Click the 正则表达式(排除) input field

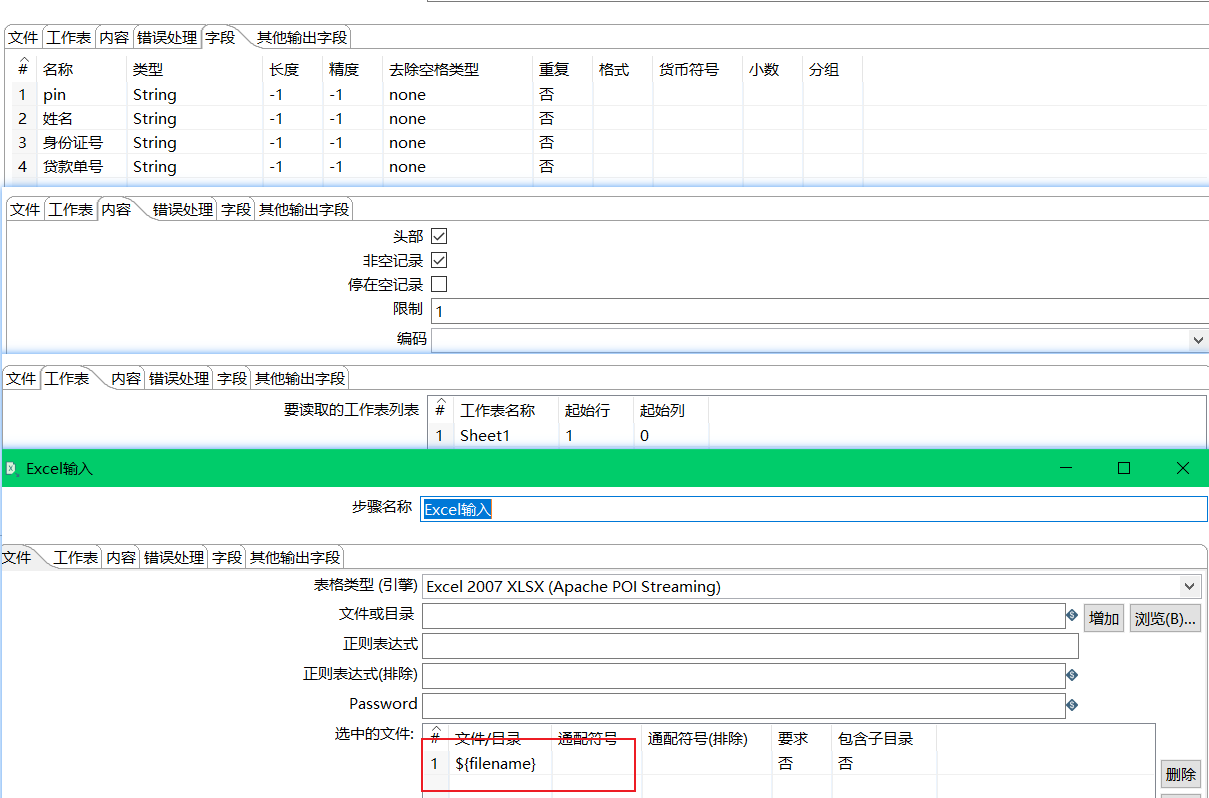click(743, 676)
